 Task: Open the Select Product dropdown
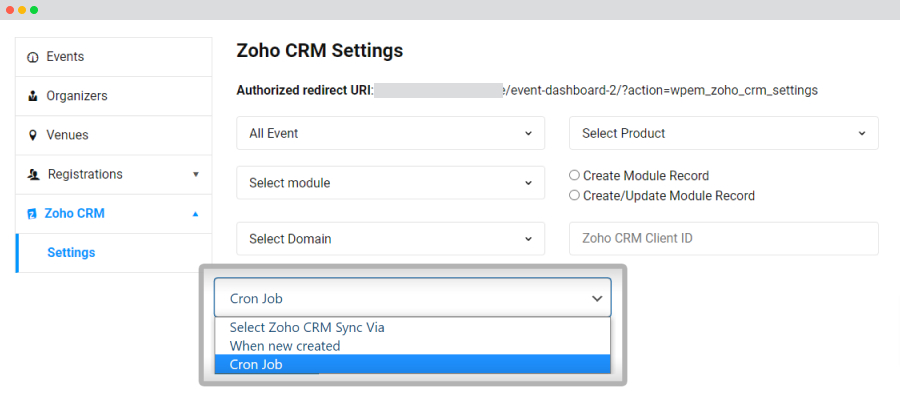[x=724, y=133]
